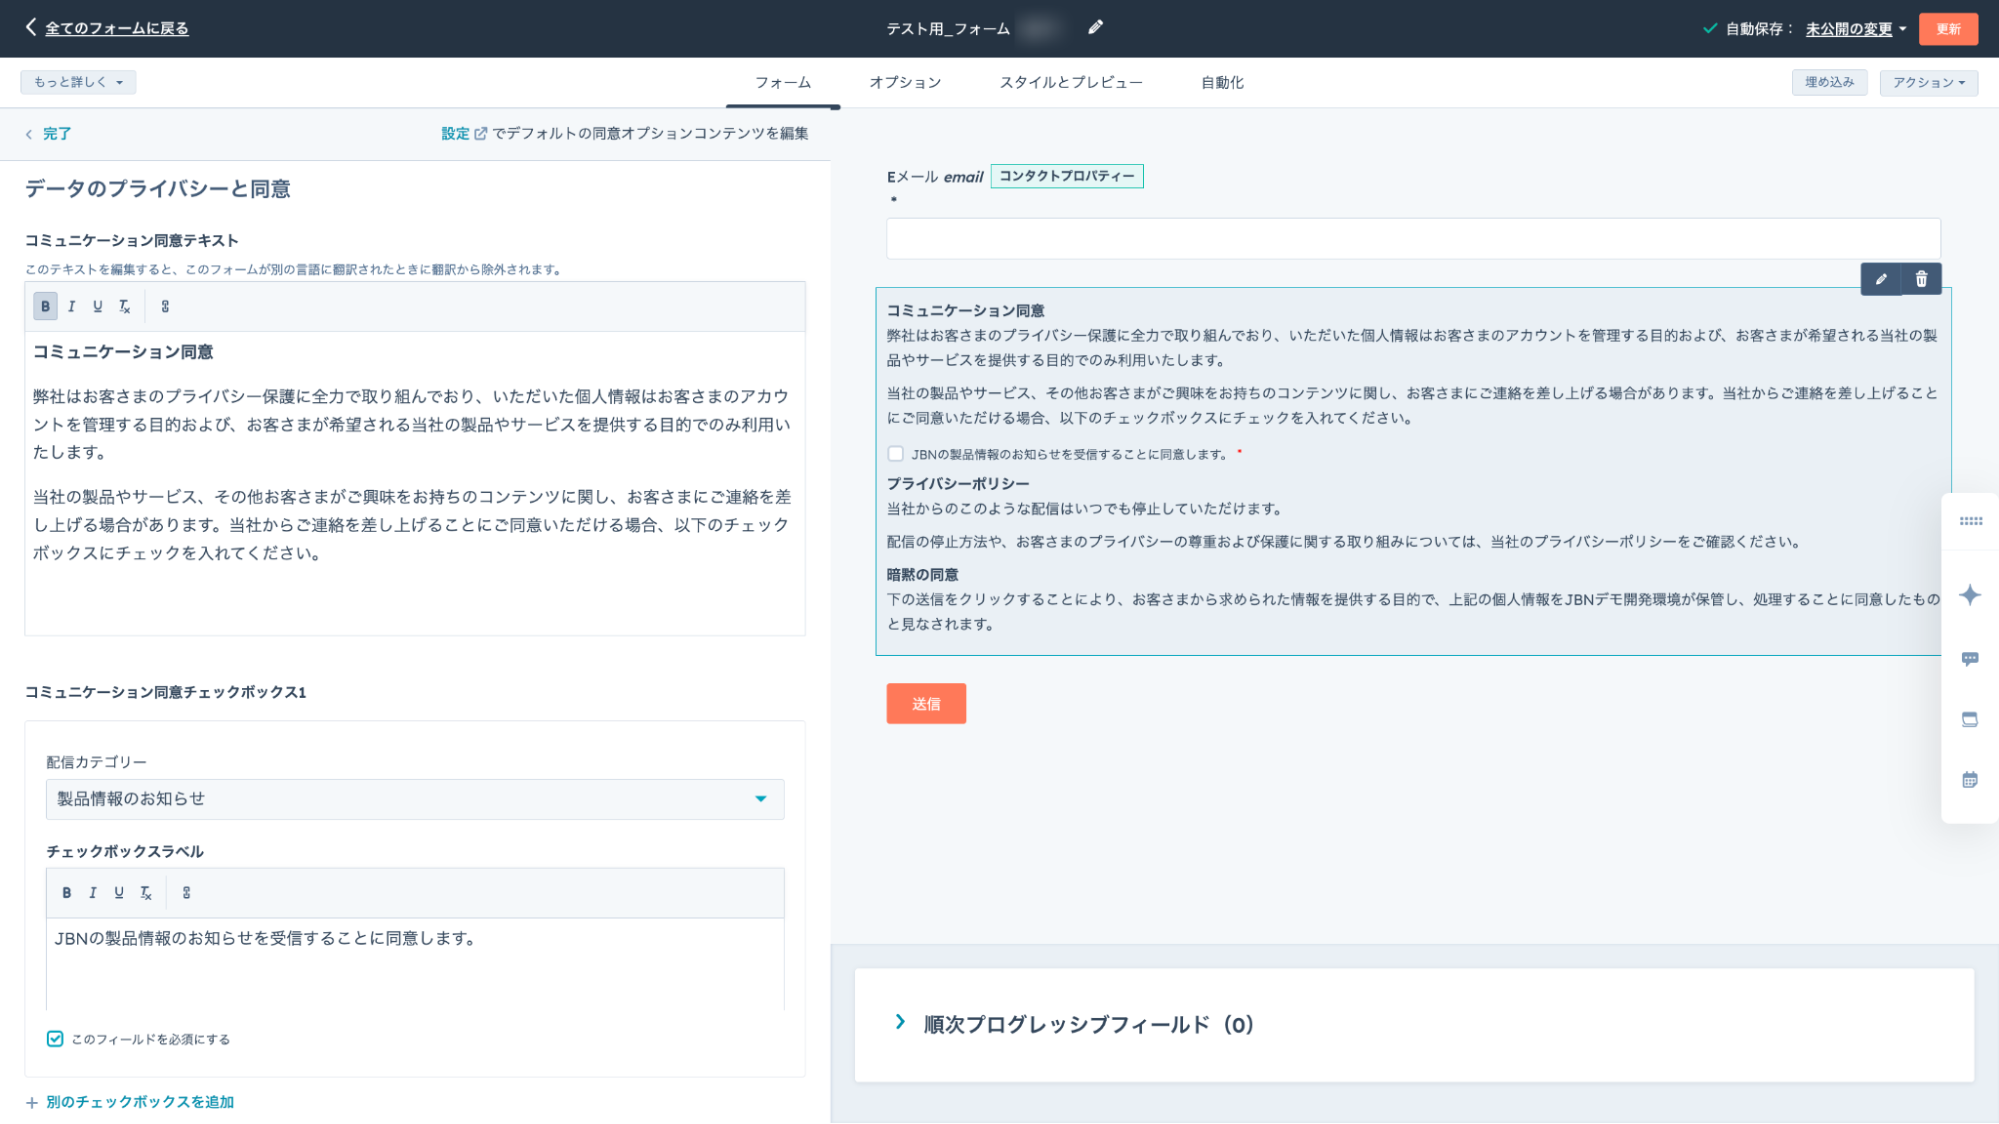Toggle underline in consent text toolbar
The width and height of the screenshot is (1999, 1124).
(97, 306)
